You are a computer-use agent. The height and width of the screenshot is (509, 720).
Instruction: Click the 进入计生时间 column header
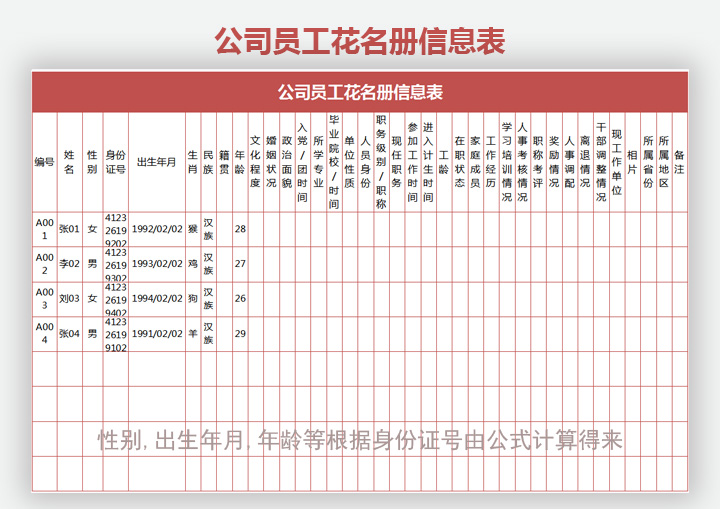click(x=428, y=162)
